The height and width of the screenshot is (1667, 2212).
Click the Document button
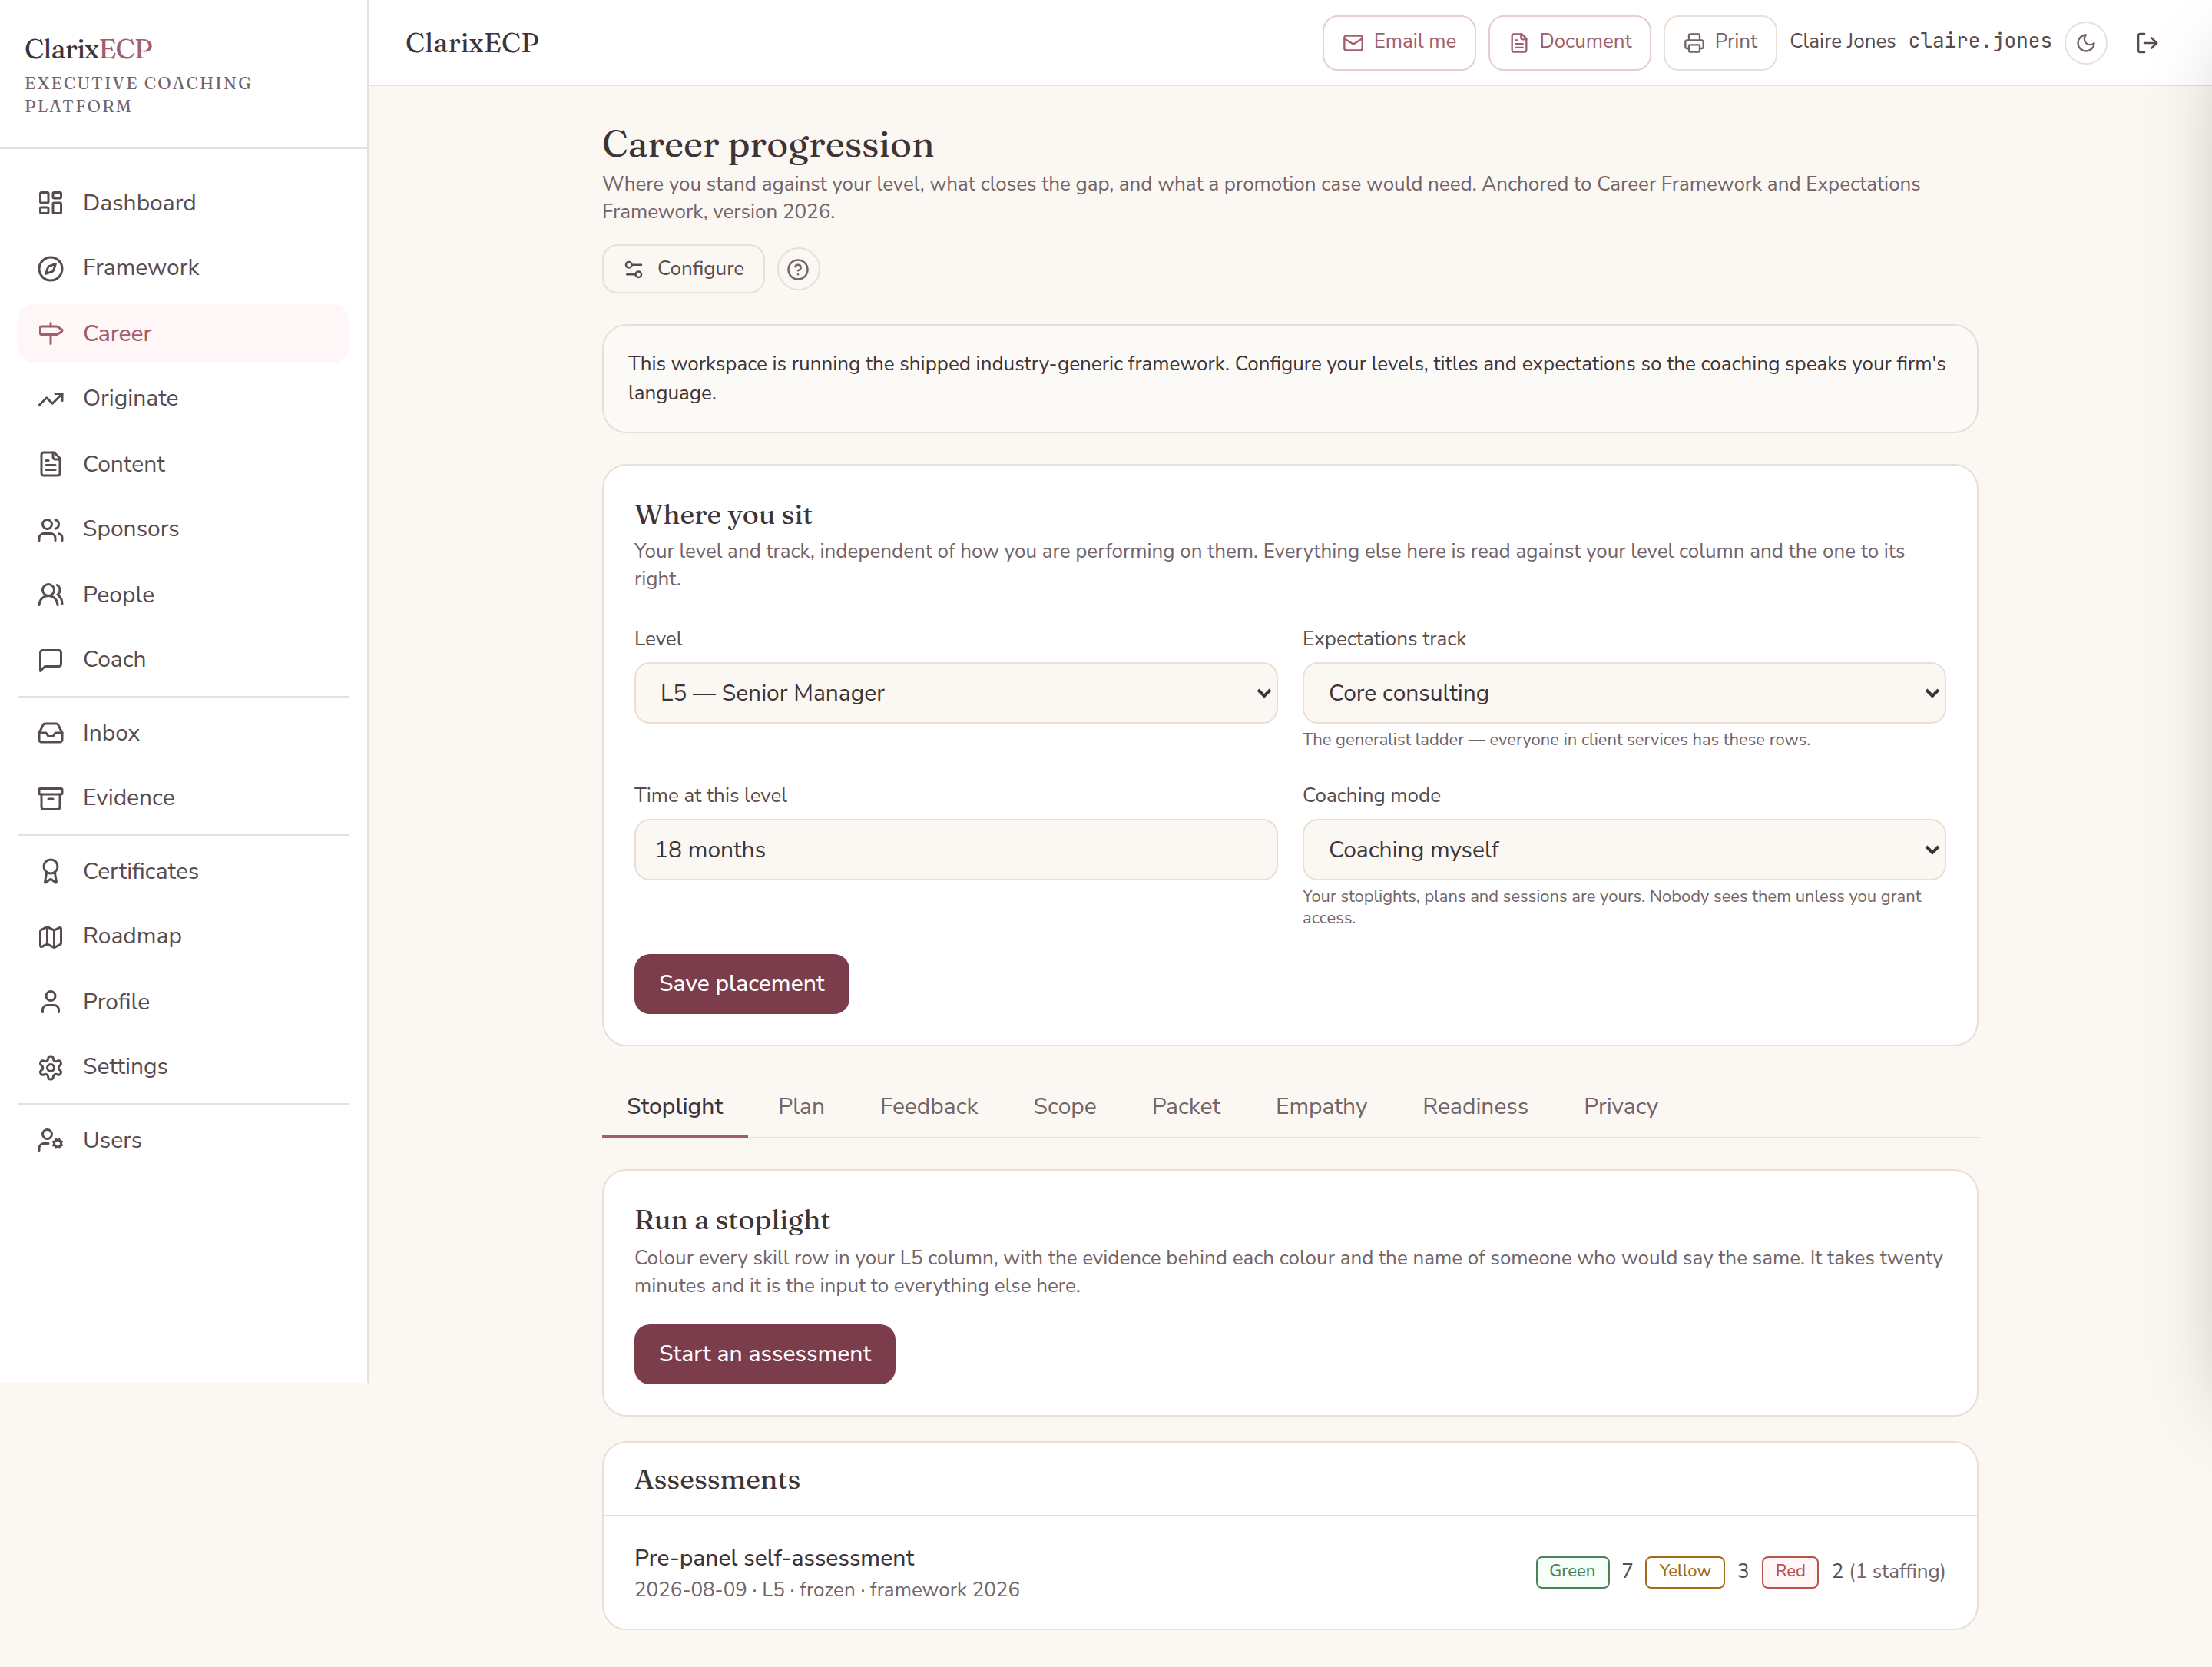coord(1569,42)
